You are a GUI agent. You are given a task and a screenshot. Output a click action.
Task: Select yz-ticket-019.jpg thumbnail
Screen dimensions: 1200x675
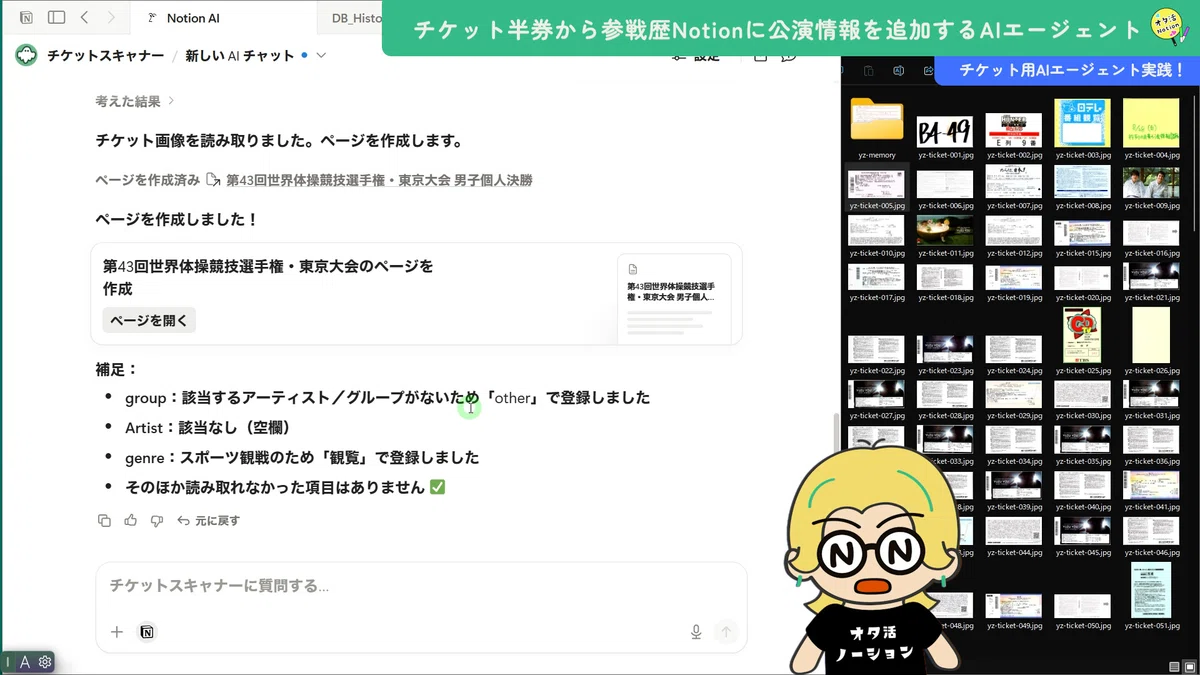pos(1014,277)
